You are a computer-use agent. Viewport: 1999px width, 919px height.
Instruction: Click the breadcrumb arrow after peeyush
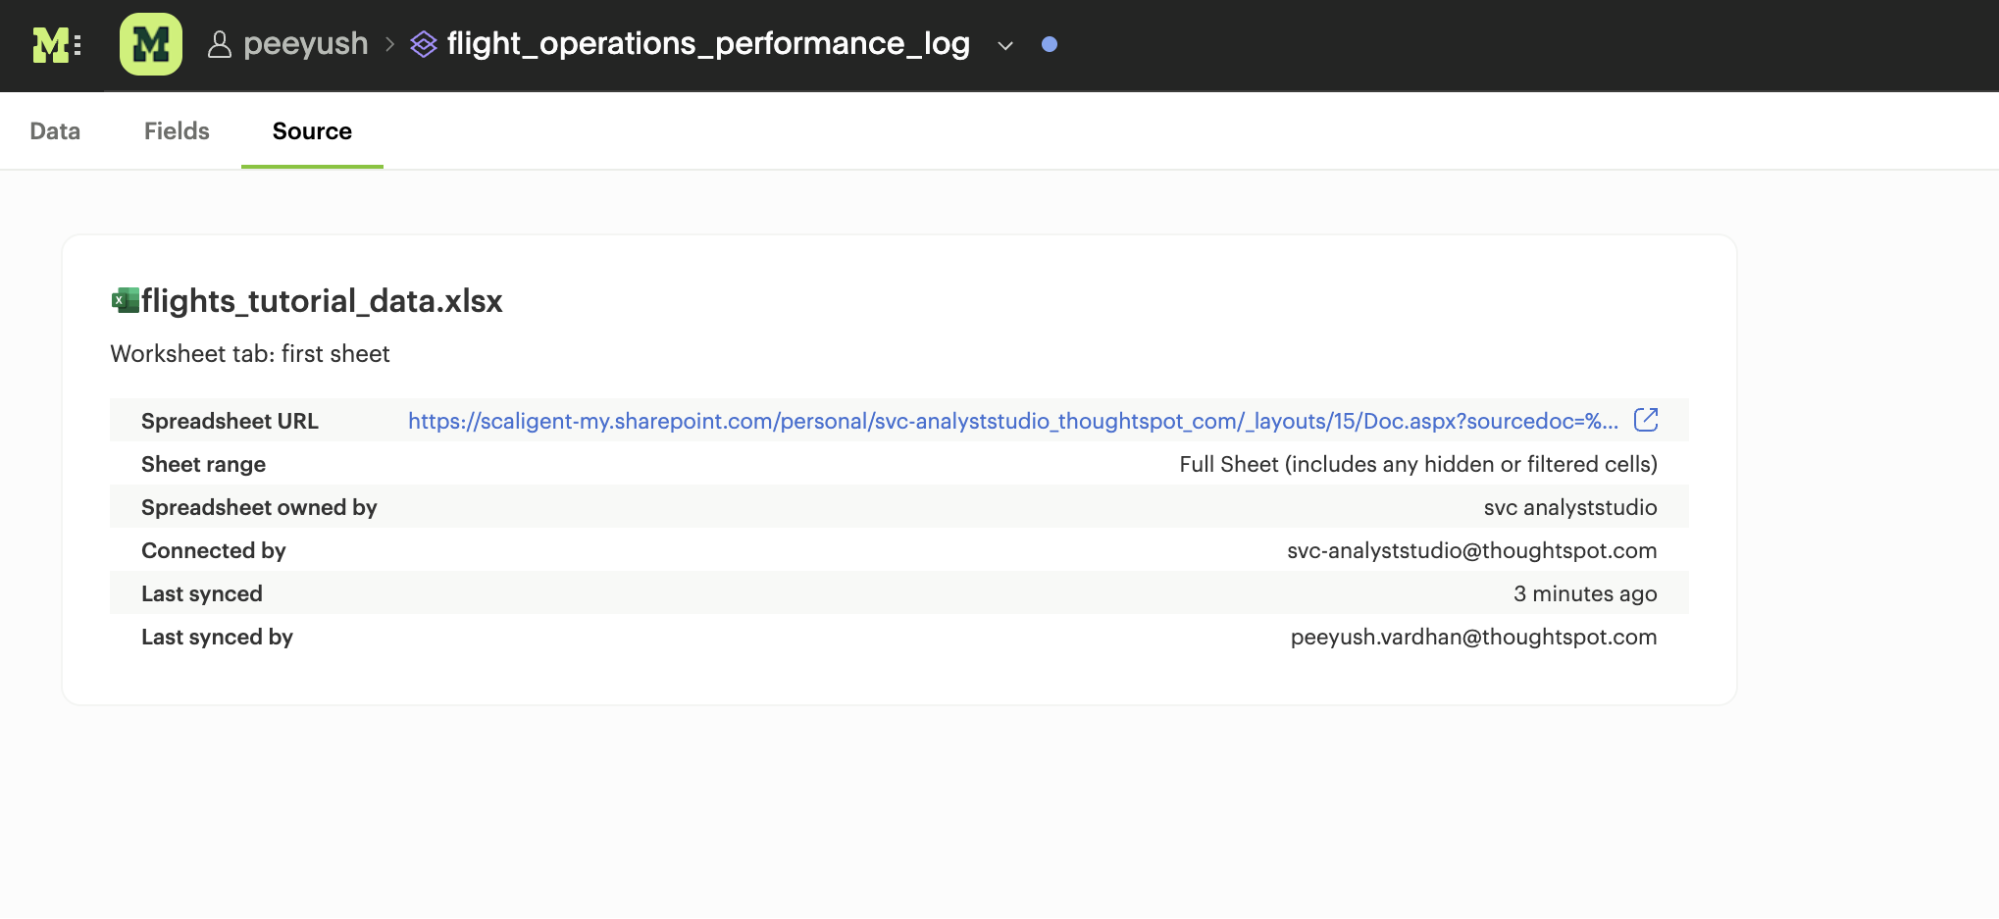tap(390, 45)
